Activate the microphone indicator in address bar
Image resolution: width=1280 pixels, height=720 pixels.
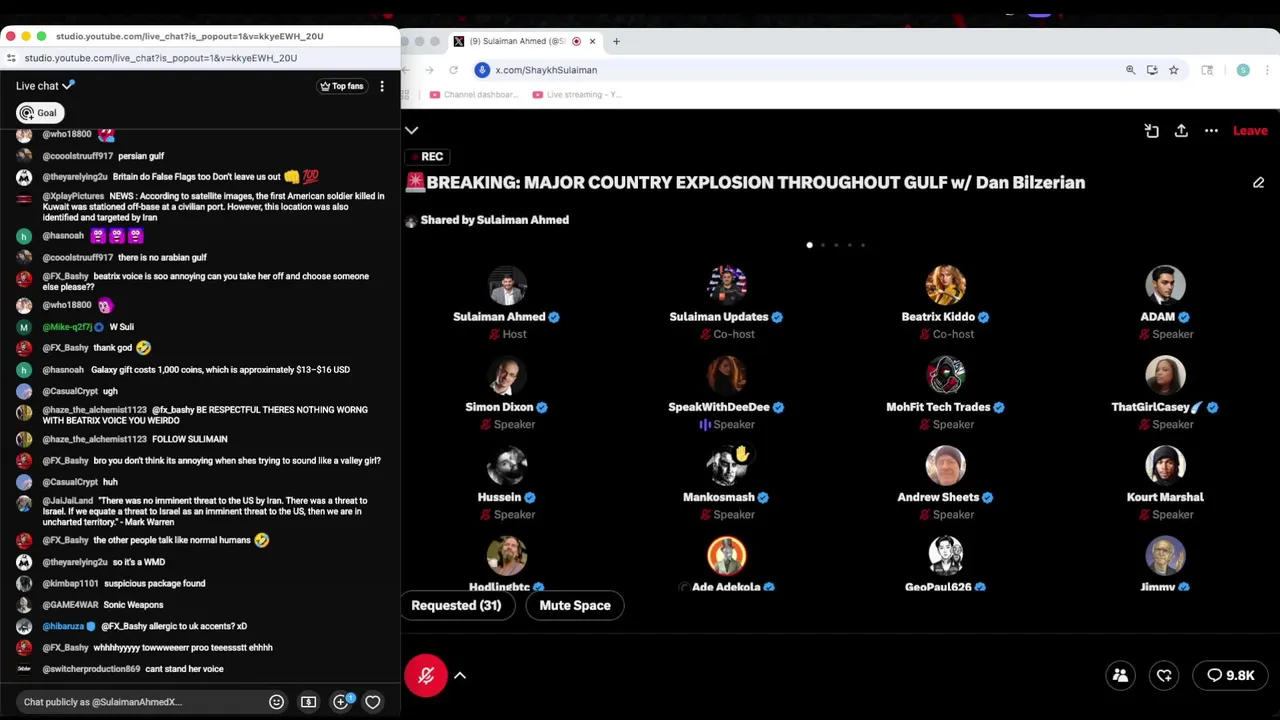click(482, 70)
